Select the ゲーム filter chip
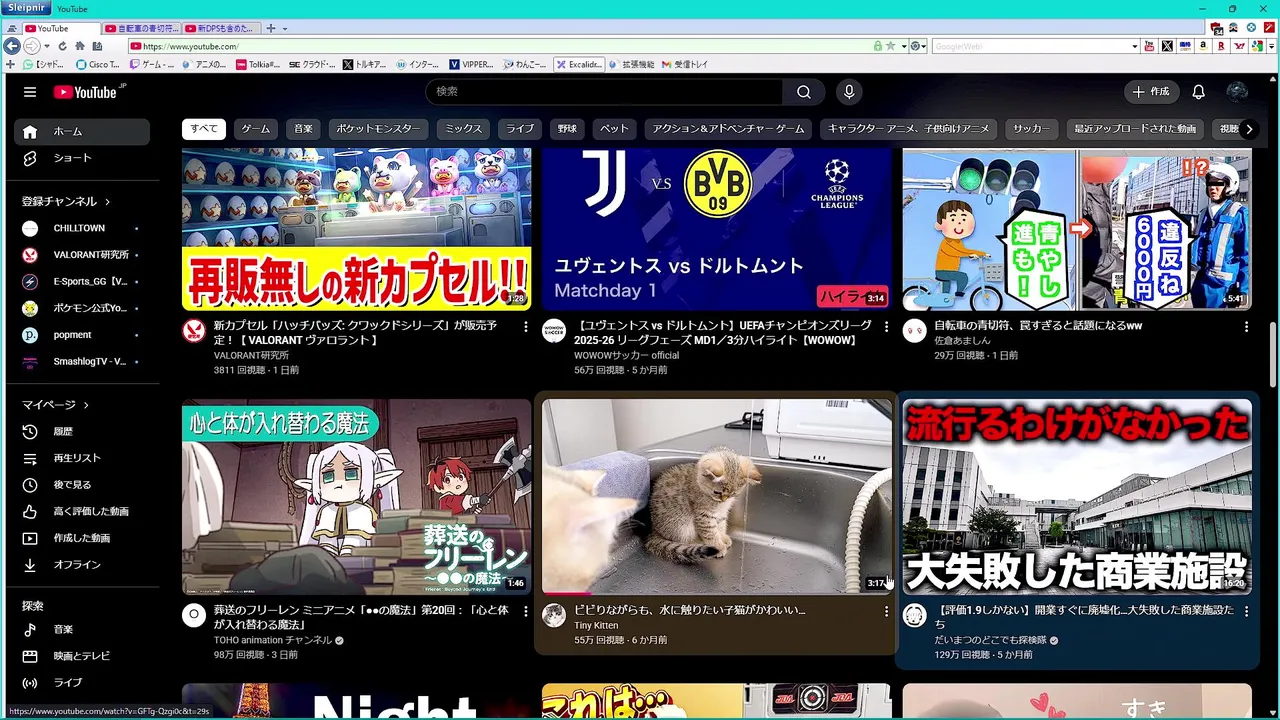The image size is (1280, 720). tap(256, 128)
